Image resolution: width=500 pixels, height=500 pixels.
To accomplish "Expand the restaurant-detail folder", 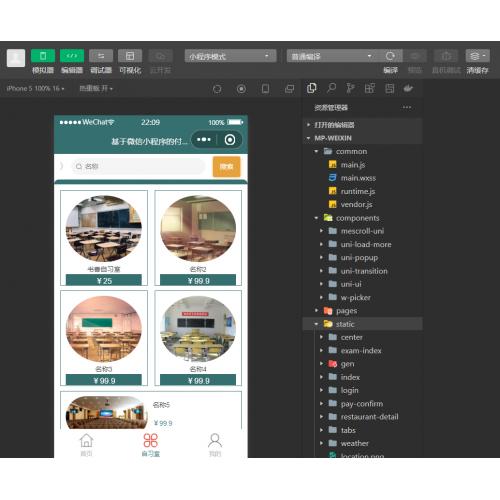I will click(x=363, y=417).
